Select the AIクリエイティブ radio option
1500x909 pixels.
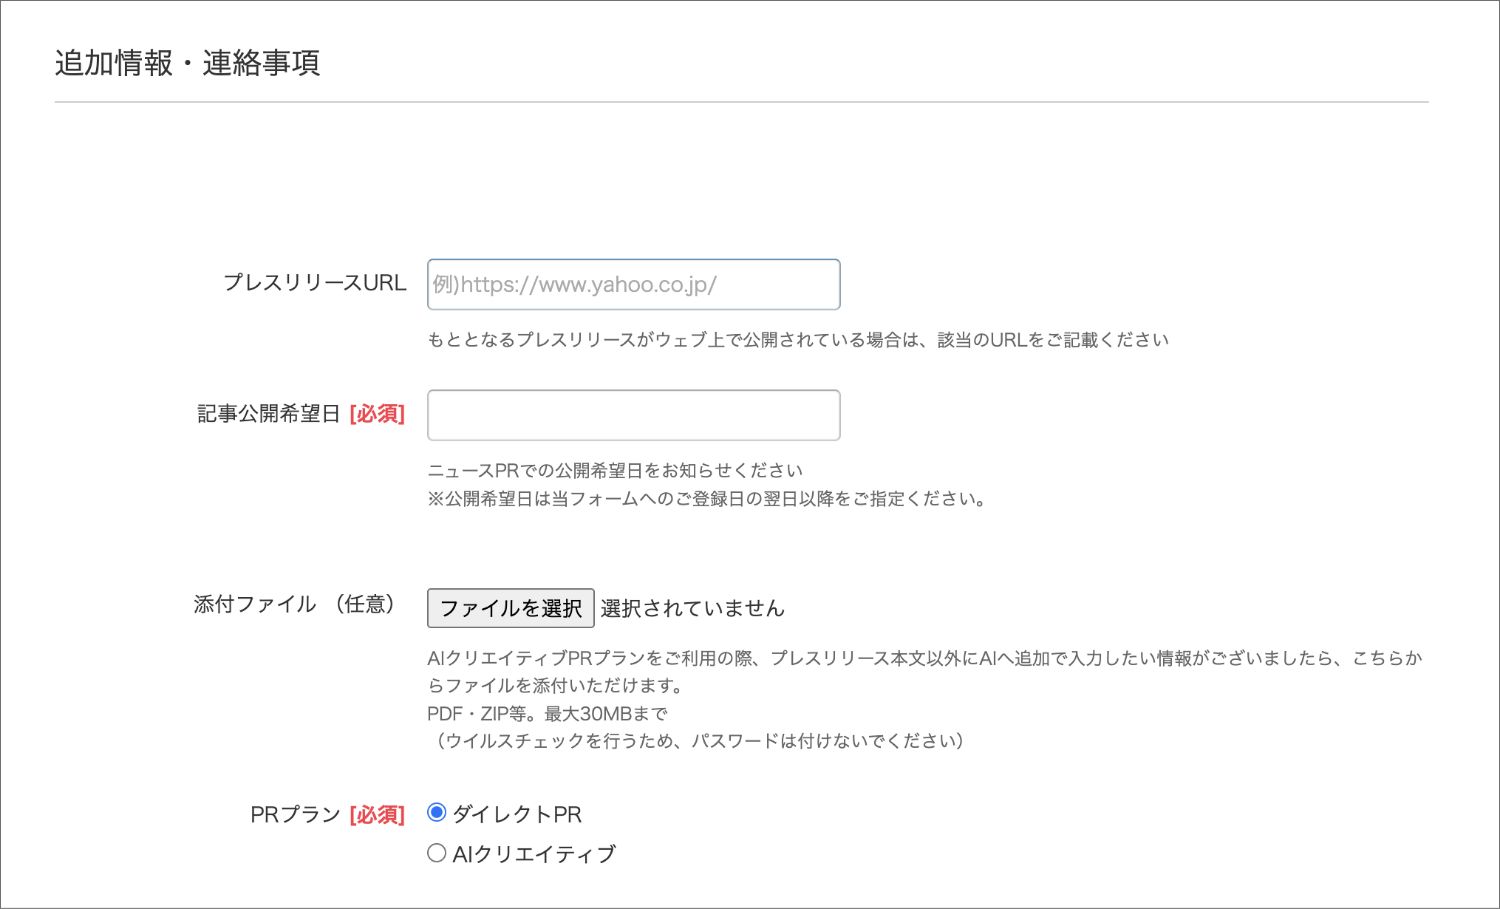click(x=436, y=853)
